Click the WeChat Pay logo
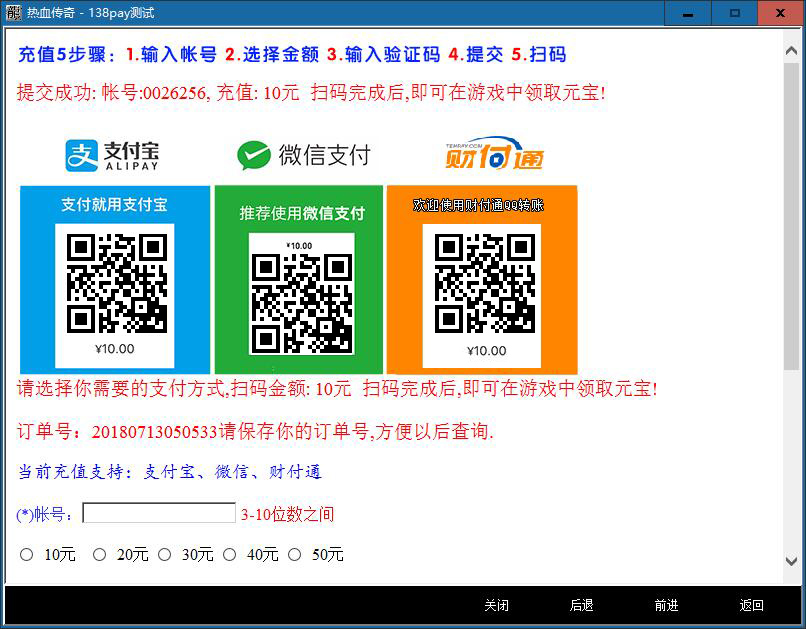This screenshot has height=629, width=806. tap(303, 155)
